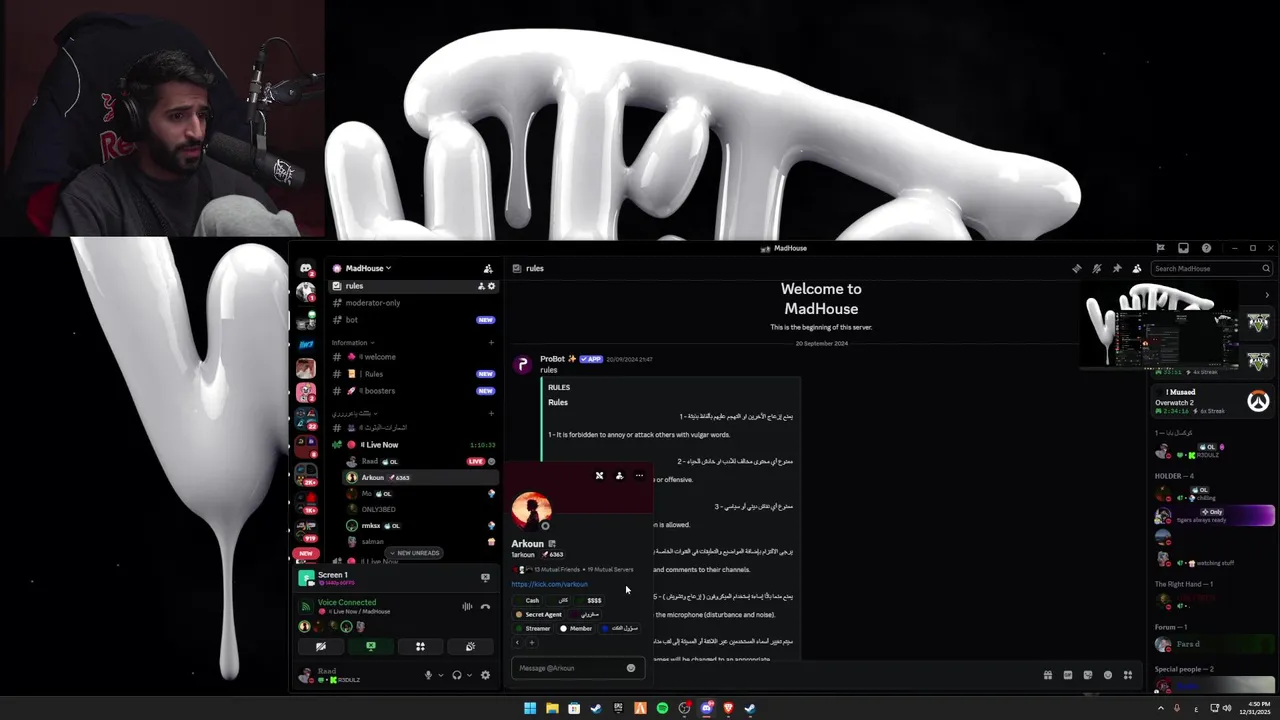Open apps icon in chat bar
1280x720 pixels.
coord(1128,675)
